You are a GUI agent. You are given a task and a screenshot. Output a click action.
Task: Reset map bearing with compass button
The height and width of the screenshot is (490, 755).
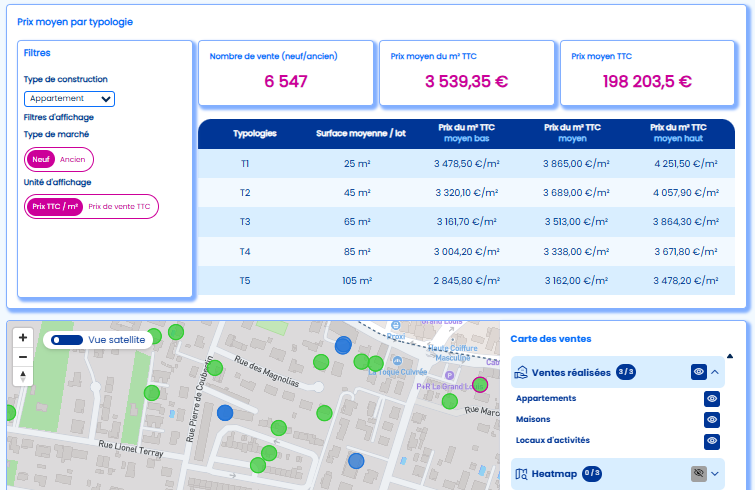tap(23, 376)
